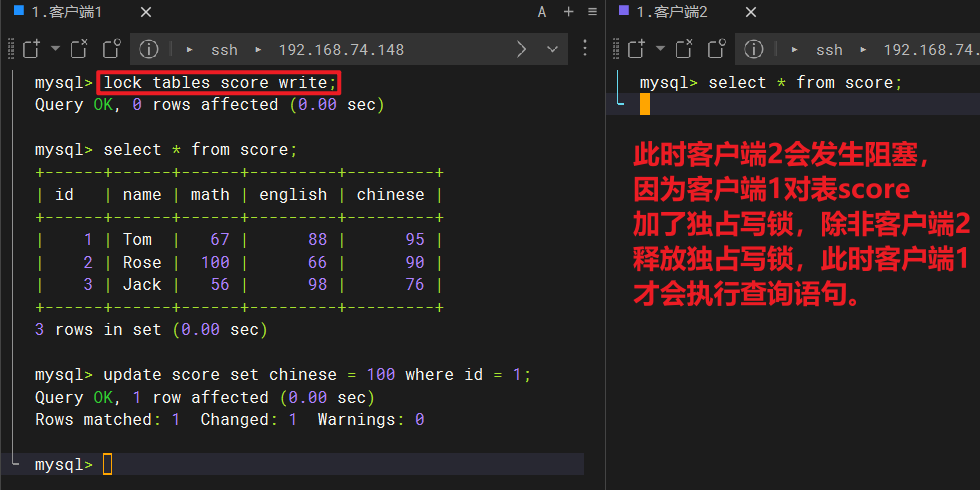
Task: Click the name cell 'Rose'
Action: [x=142, y=262]
